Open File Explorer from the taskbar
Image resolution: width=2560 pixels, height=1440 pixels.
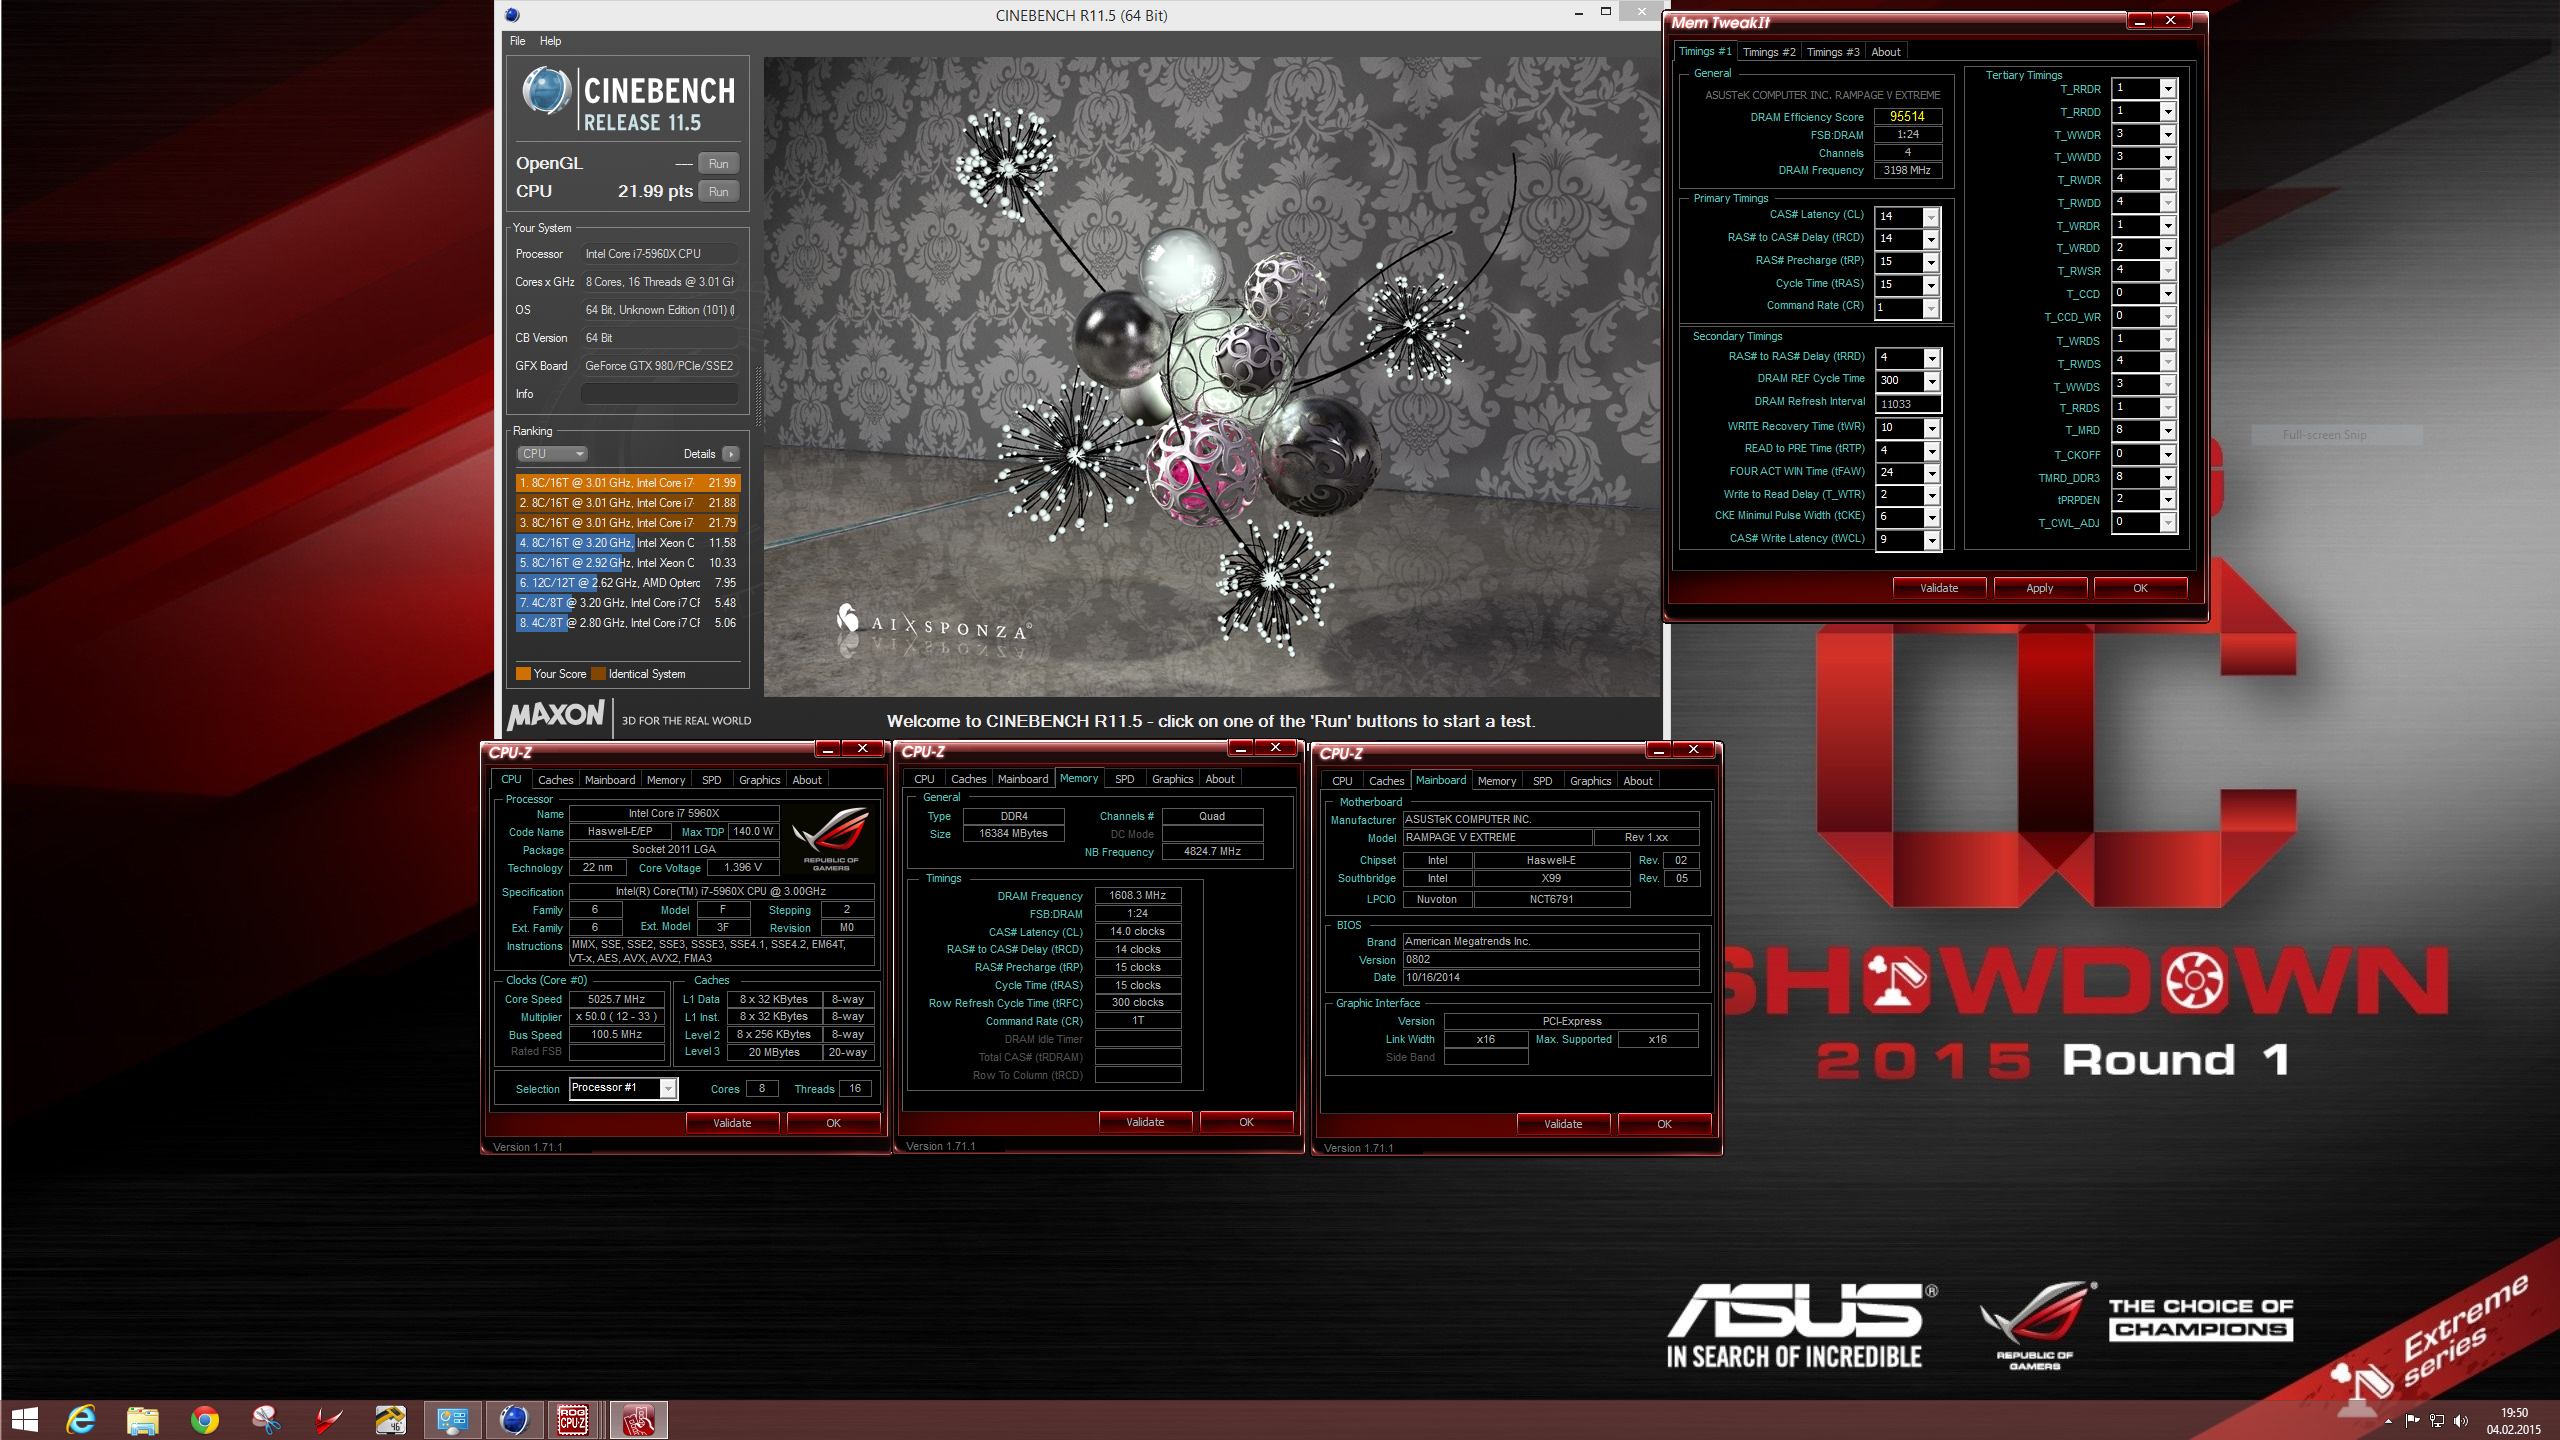143,1419
